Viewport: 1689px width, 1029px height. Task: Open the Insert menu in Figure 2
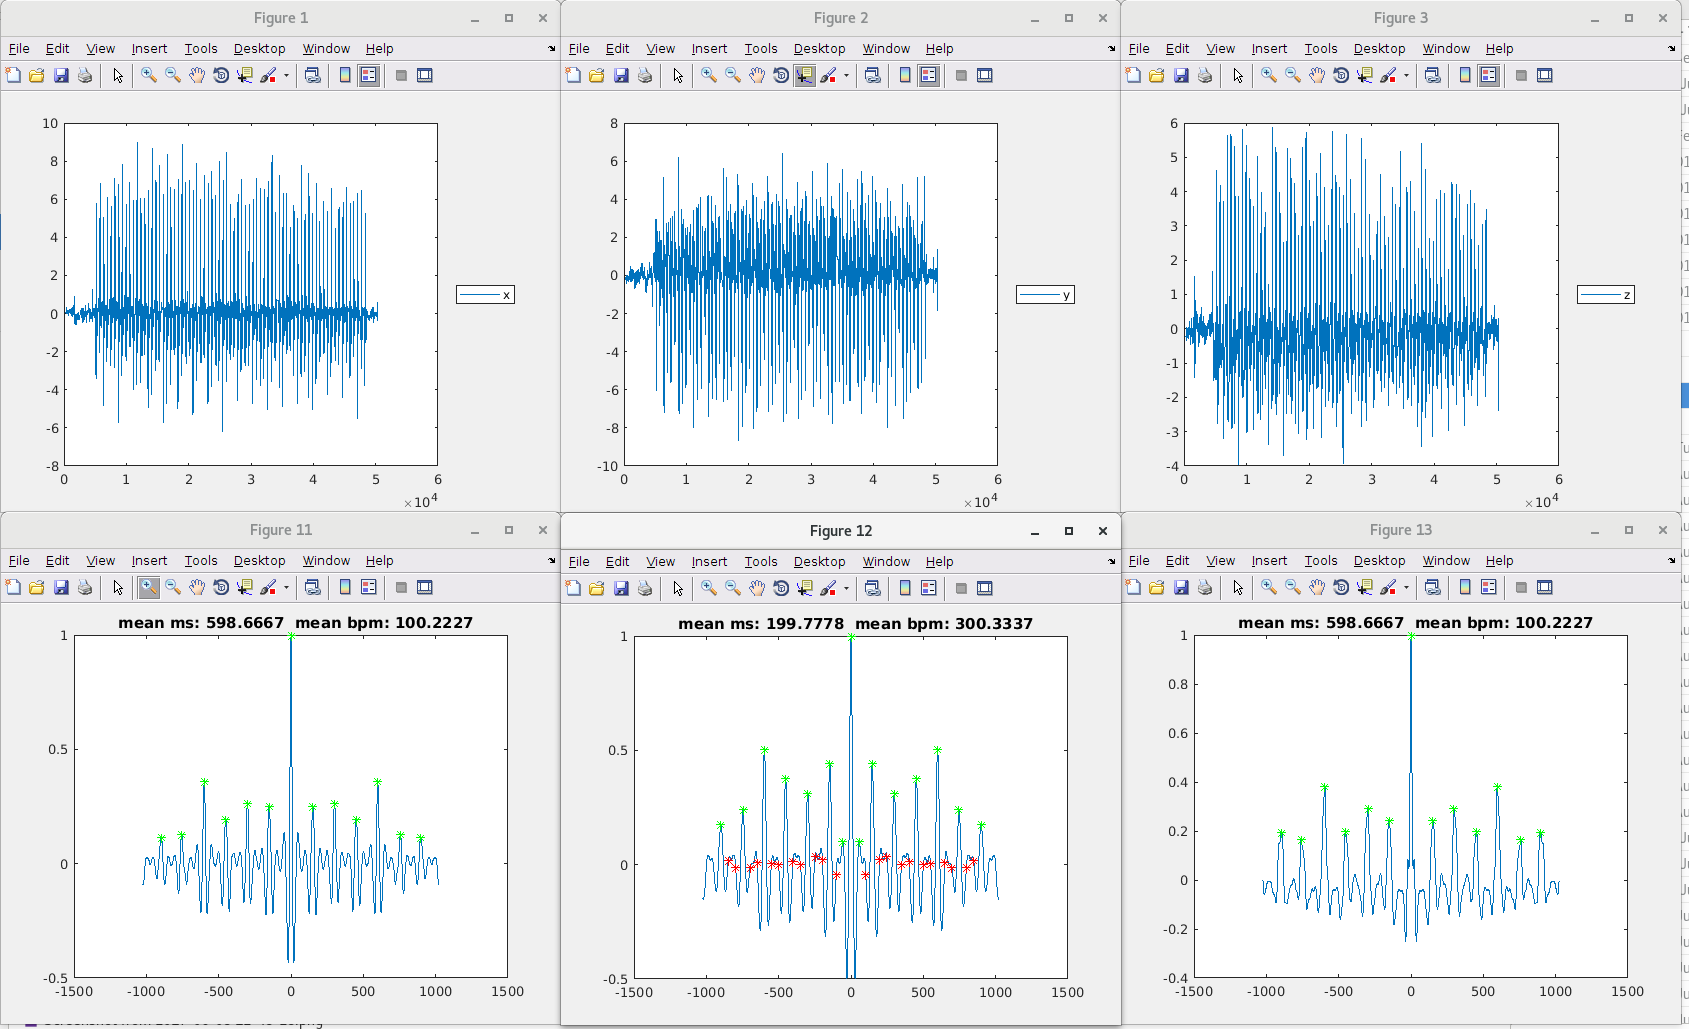709,48
